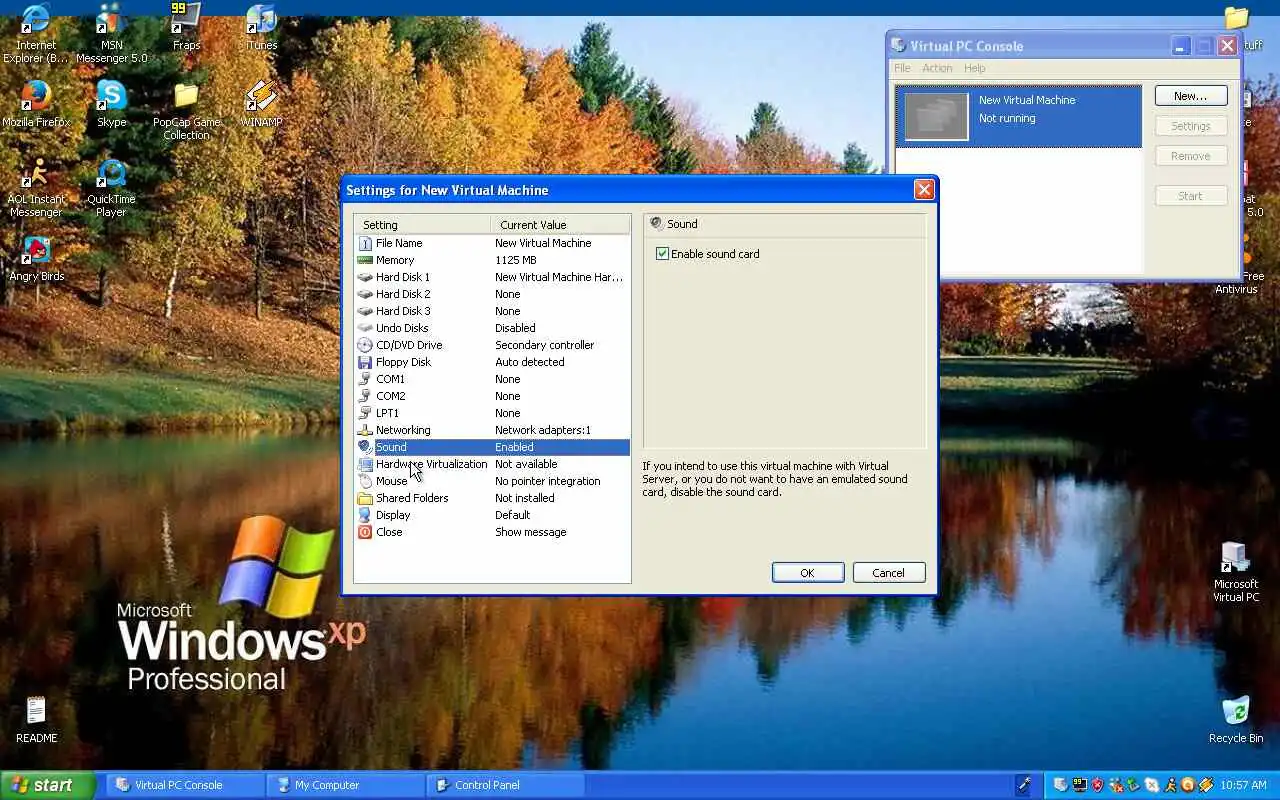1280x800 pixels.
Task: Select New Virtual Machine thumbnail in Console
Action: point(937,117)
